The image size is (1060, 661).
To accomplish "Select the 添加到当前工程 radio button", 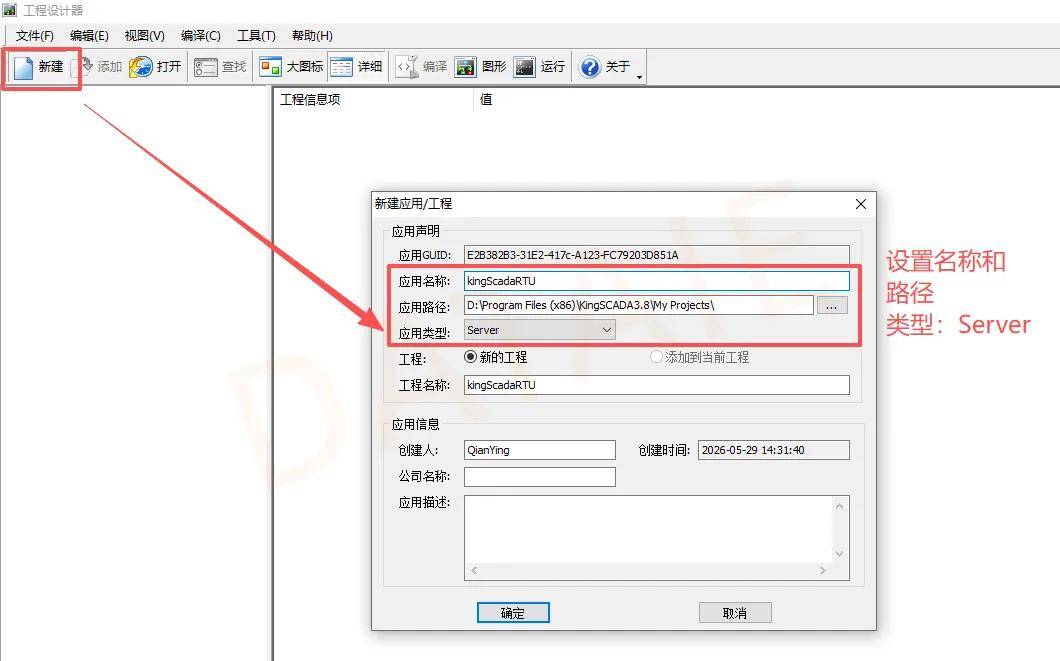I will coord(656,357).
